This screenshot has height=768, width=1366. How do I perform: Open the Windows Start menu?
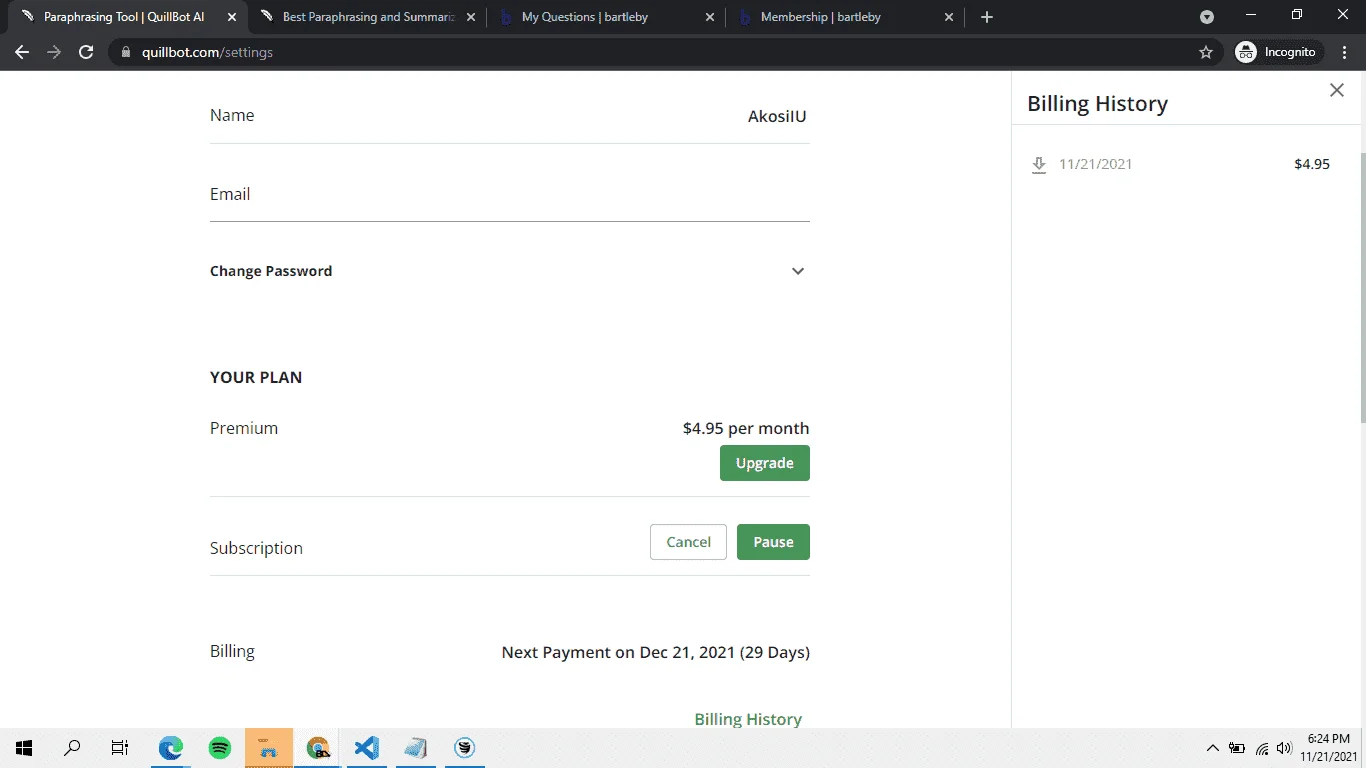(x=24, y=748)
